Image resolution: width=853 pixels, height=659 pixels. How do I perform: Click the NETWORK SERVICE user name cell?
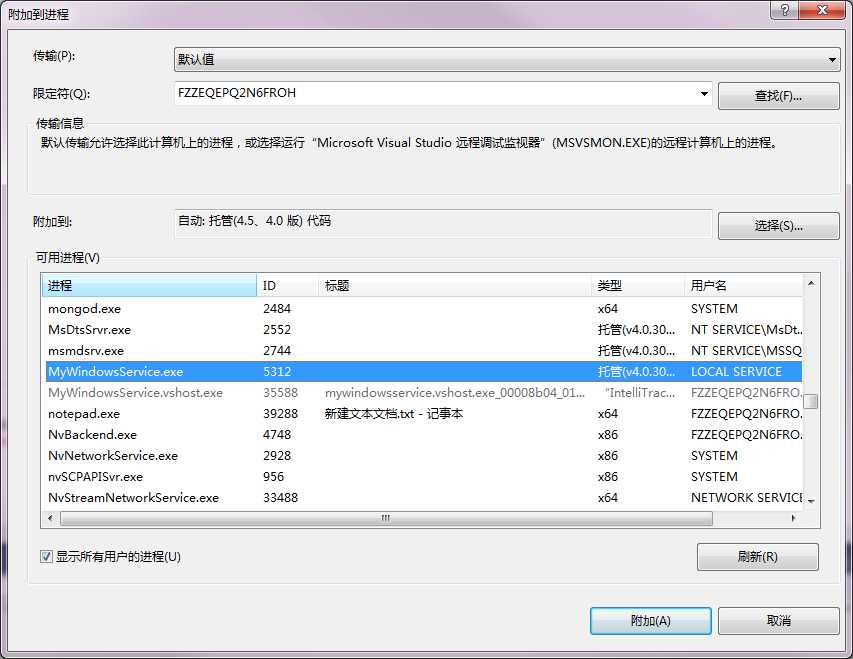746,497
